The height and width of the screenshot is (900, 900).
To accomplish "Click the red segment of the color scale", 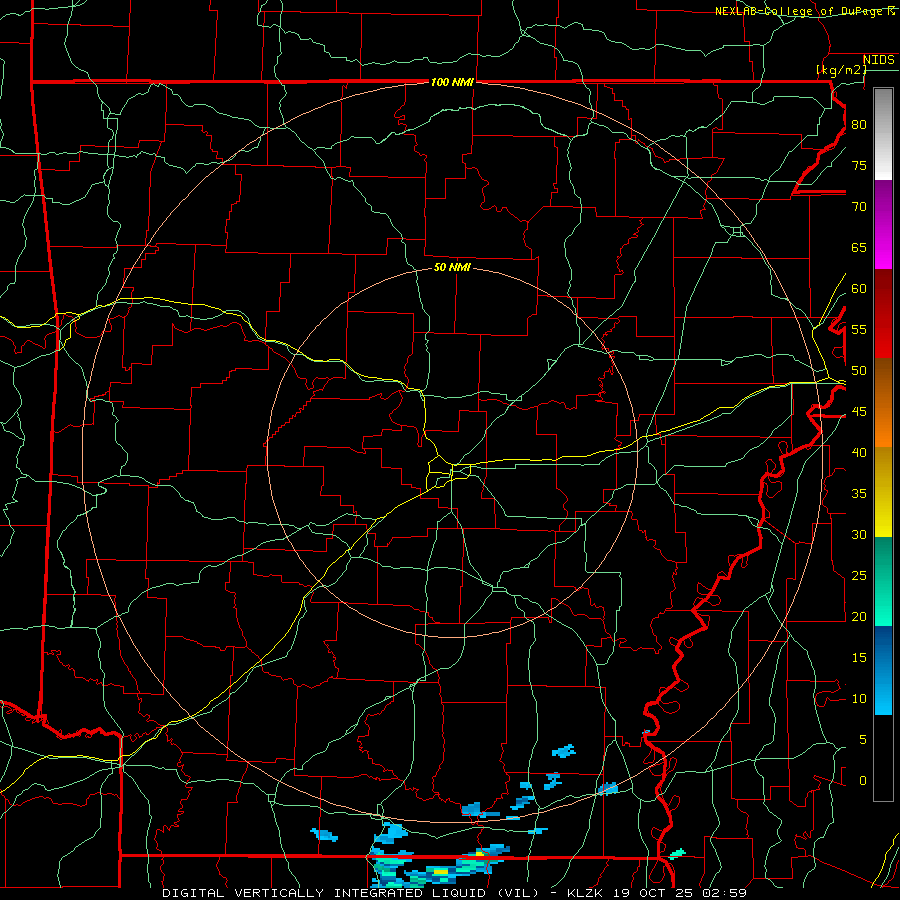I will (883, 314).
